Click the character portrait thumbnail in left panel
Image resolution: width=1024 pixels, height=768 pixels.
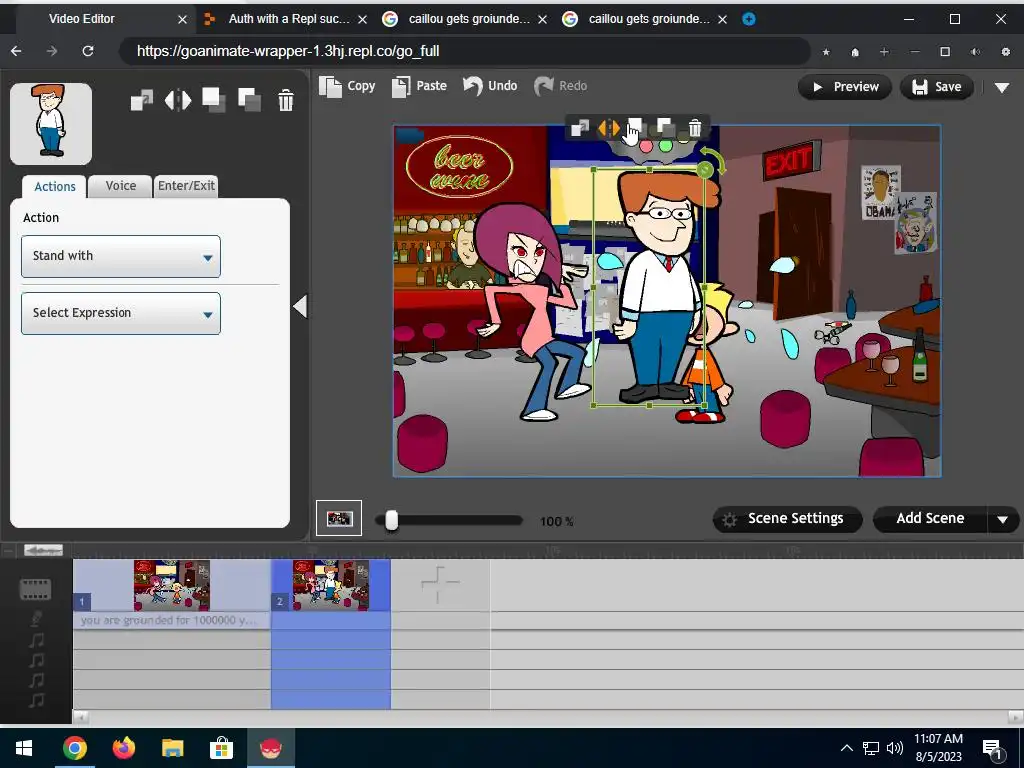pos(51,123)
